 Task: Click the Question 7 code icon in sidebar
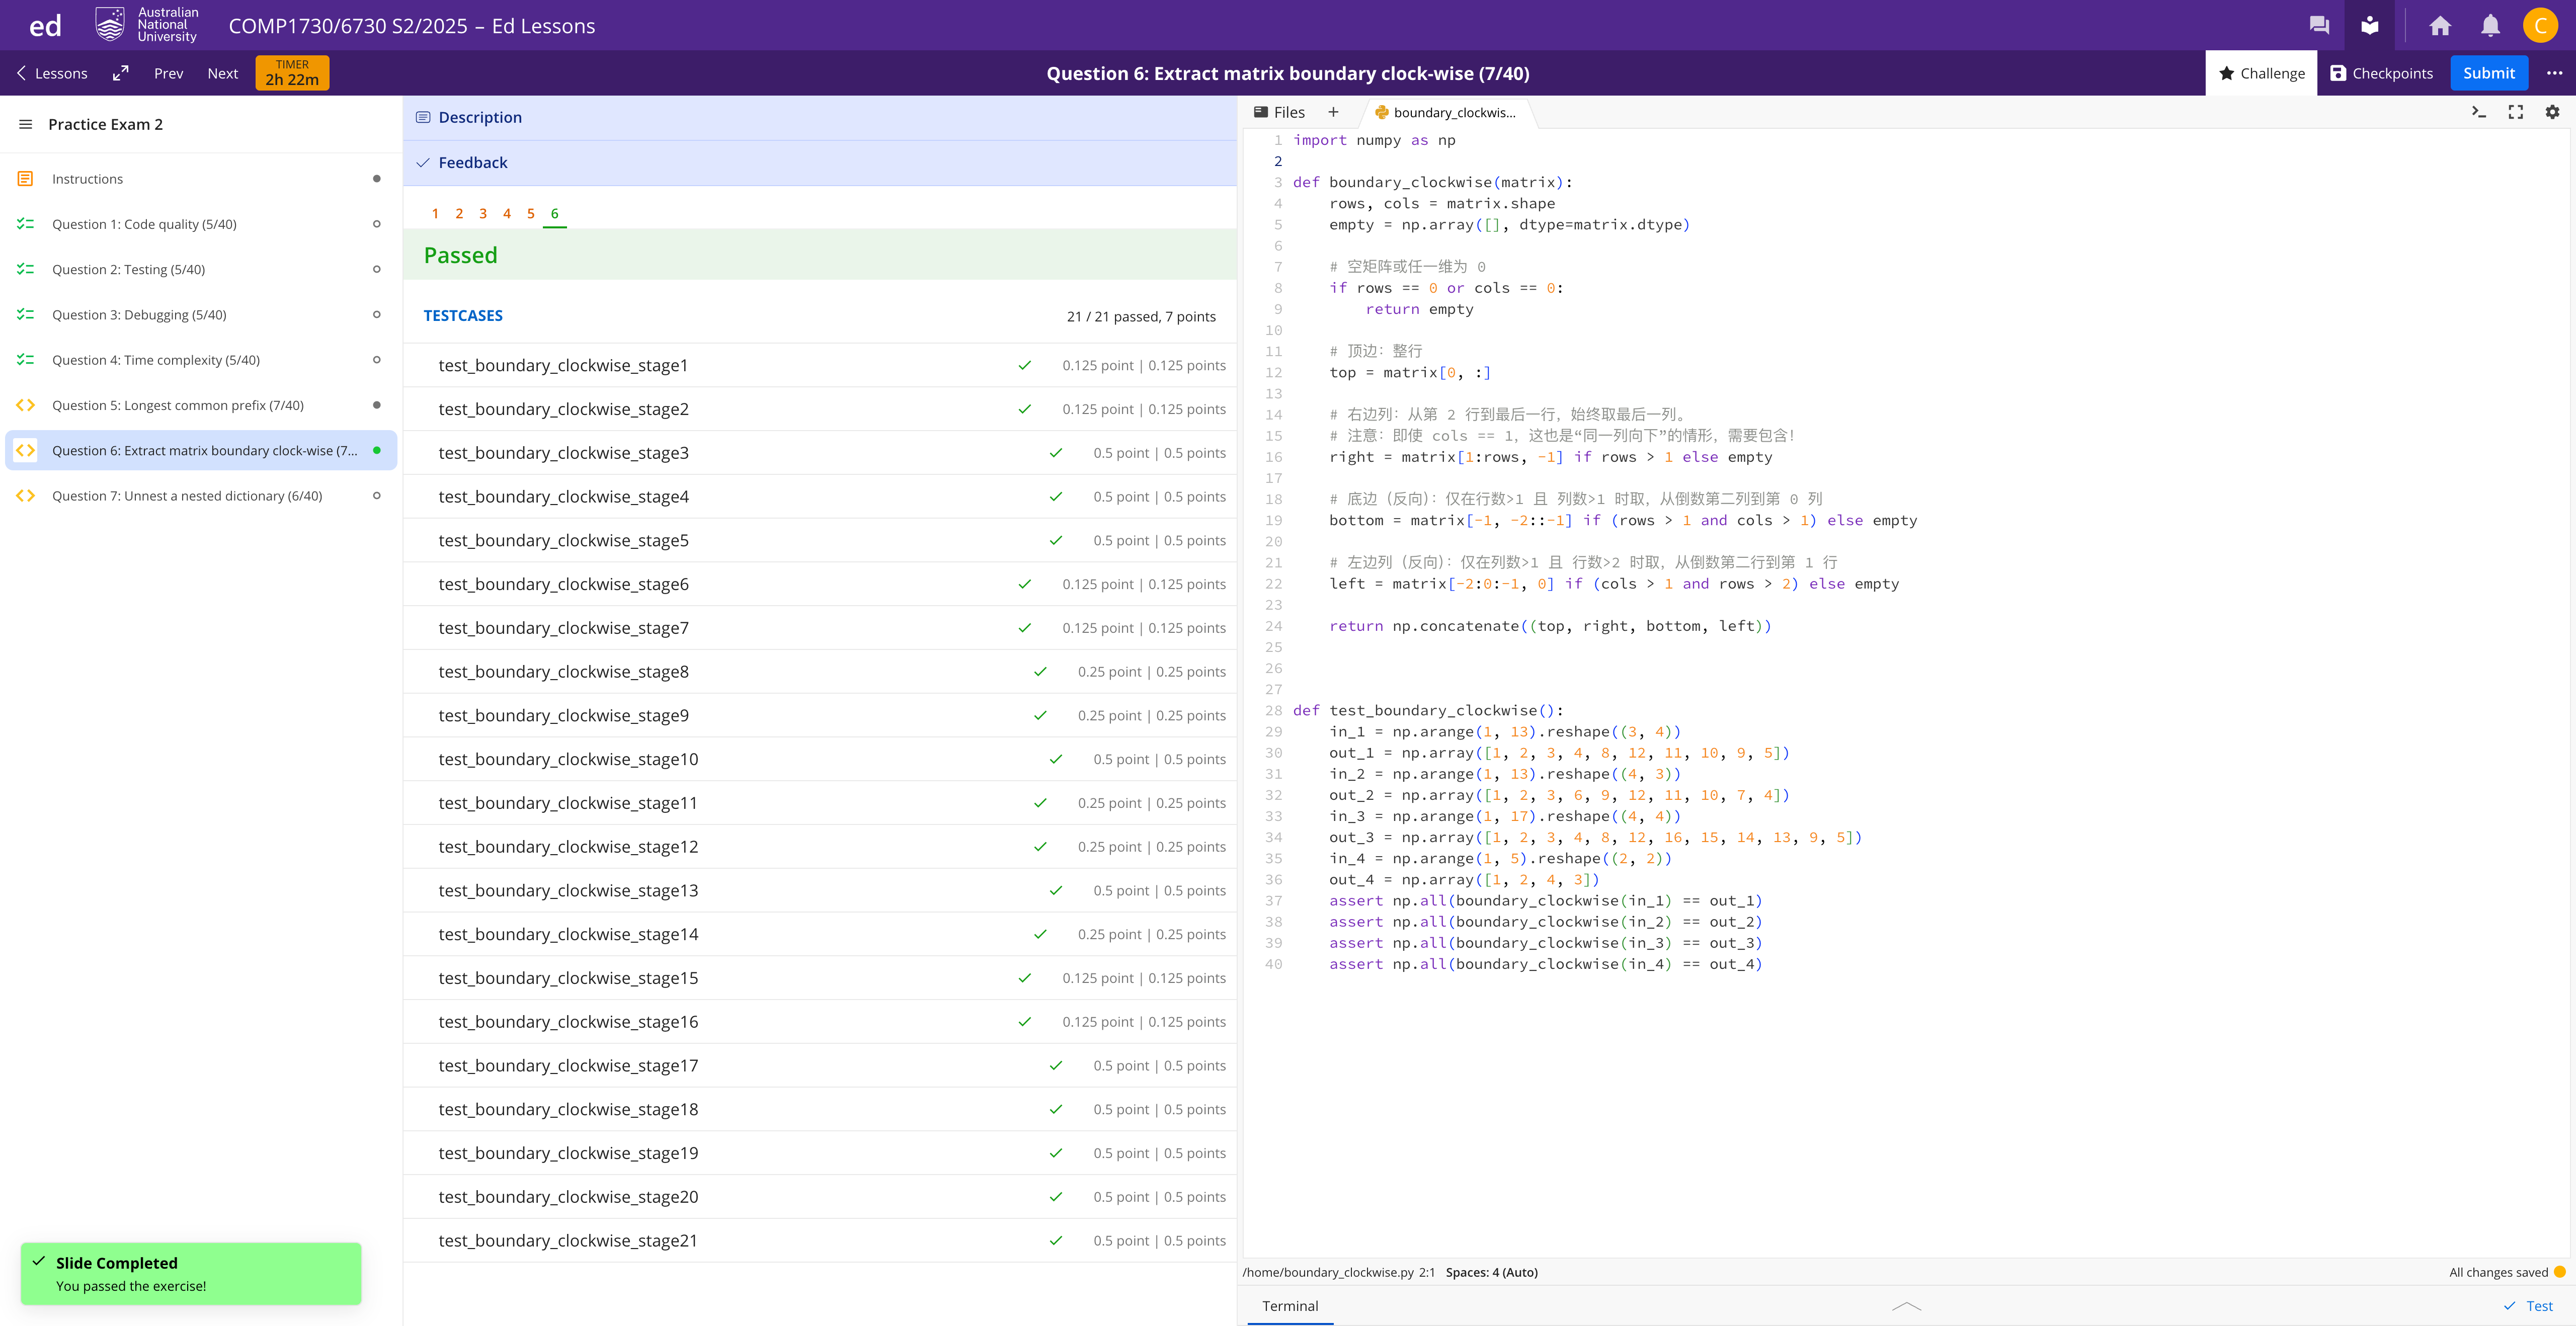pyautogui.click(x=25, y=496)
